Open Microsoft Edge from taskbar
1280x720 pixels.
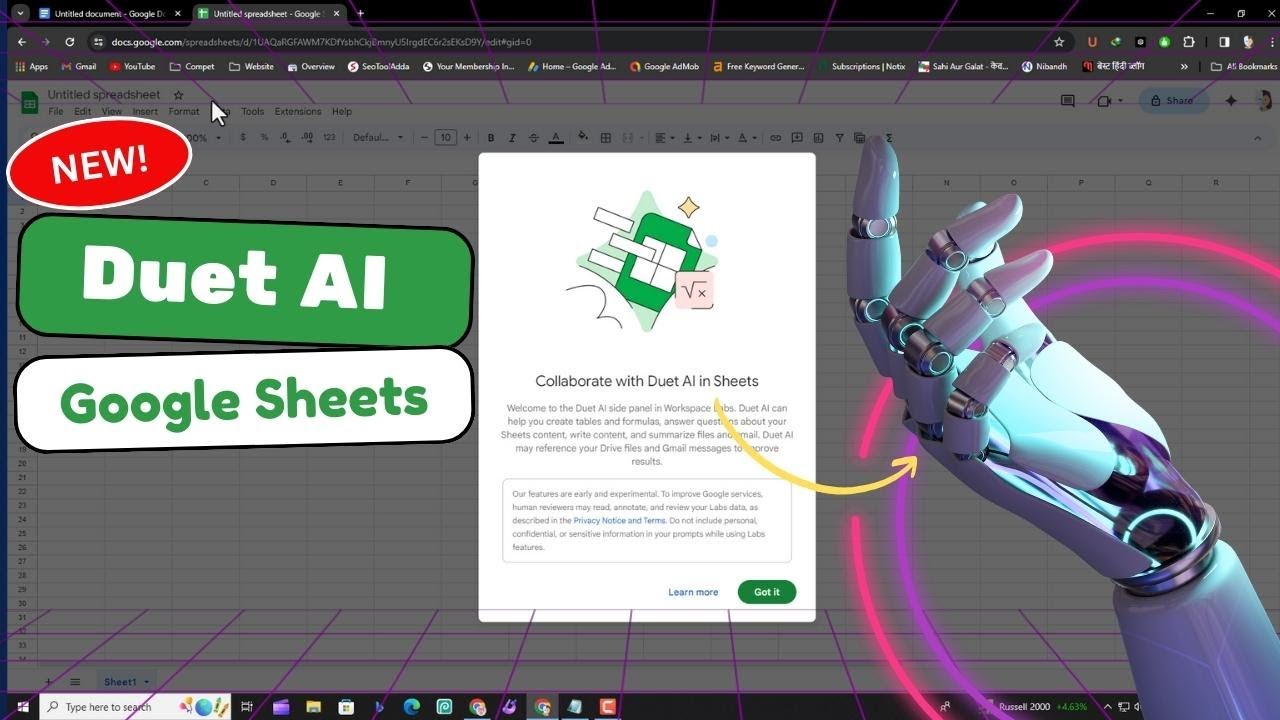coord(411,707)
